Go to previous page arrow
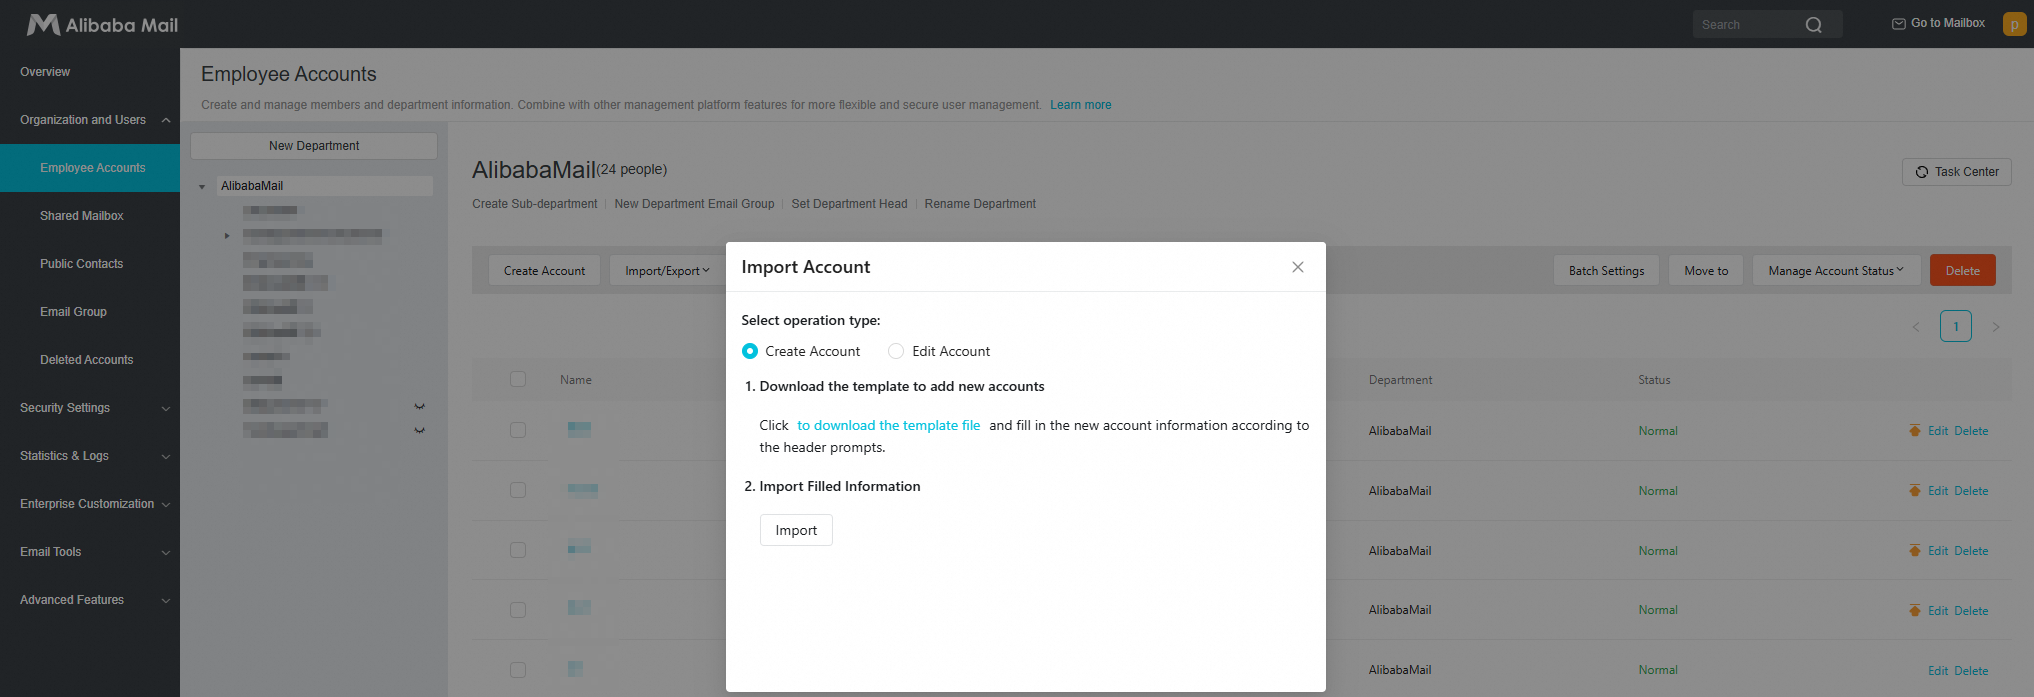2034x697 pixels. (x=1916, y=327)
